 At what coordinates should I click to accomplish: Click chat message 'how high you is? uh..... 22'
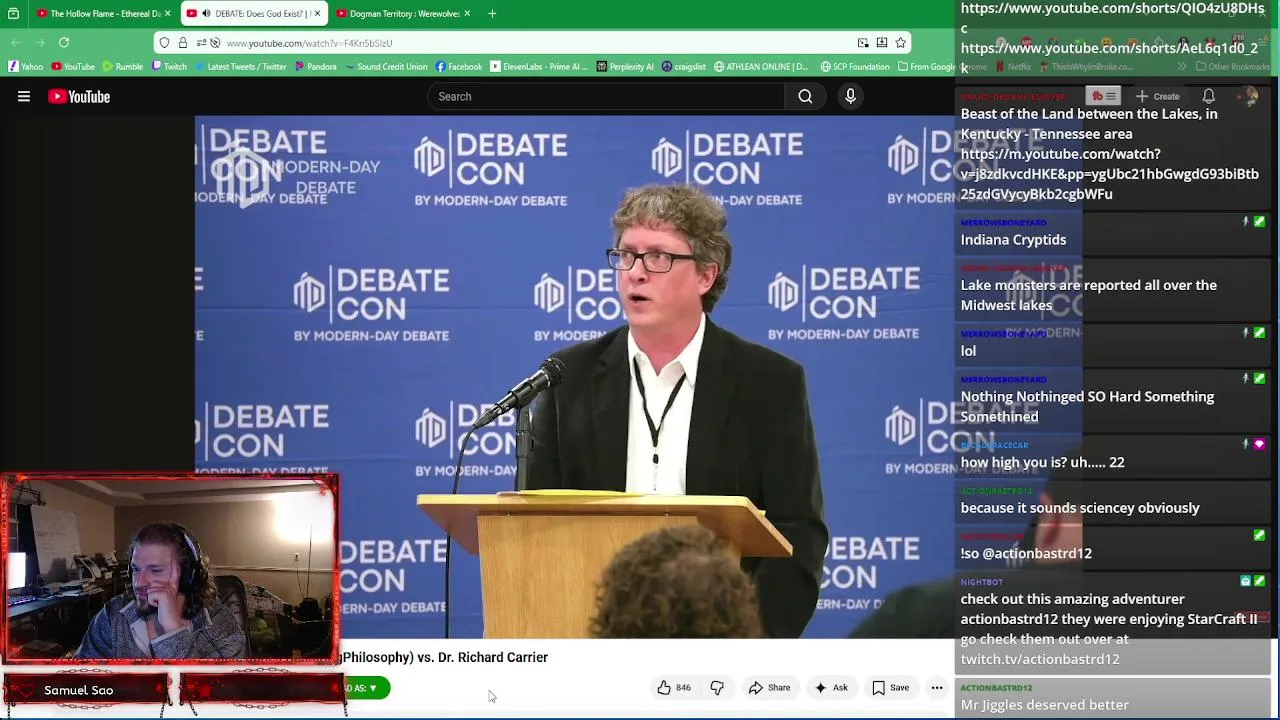1042,462
